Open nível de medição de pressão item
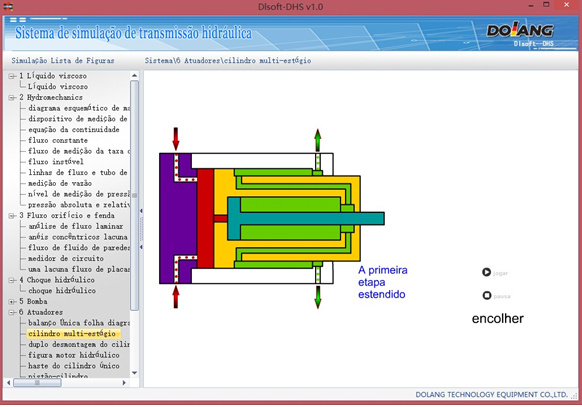The width and height of the screenshot is (582, 407). coord(79,194)
